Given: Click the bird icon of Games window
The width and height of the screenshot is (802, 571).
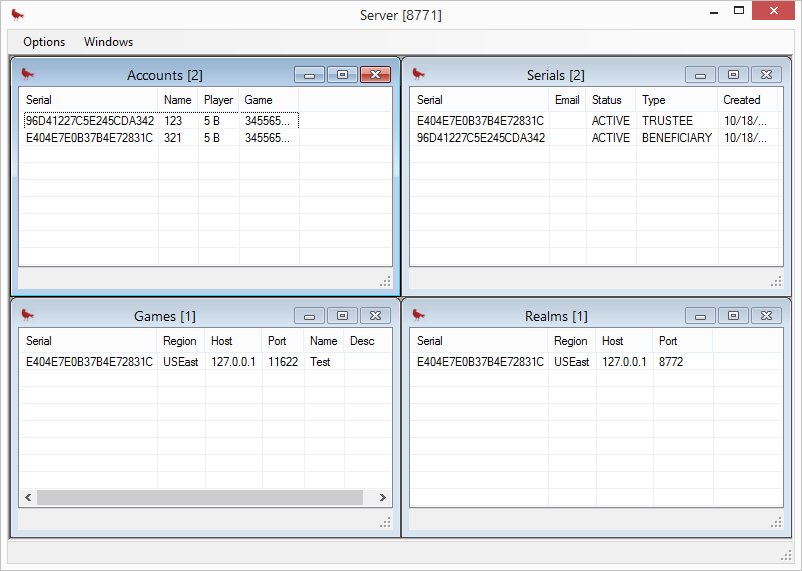Looking at the screenshot, I should pos(28,315).
